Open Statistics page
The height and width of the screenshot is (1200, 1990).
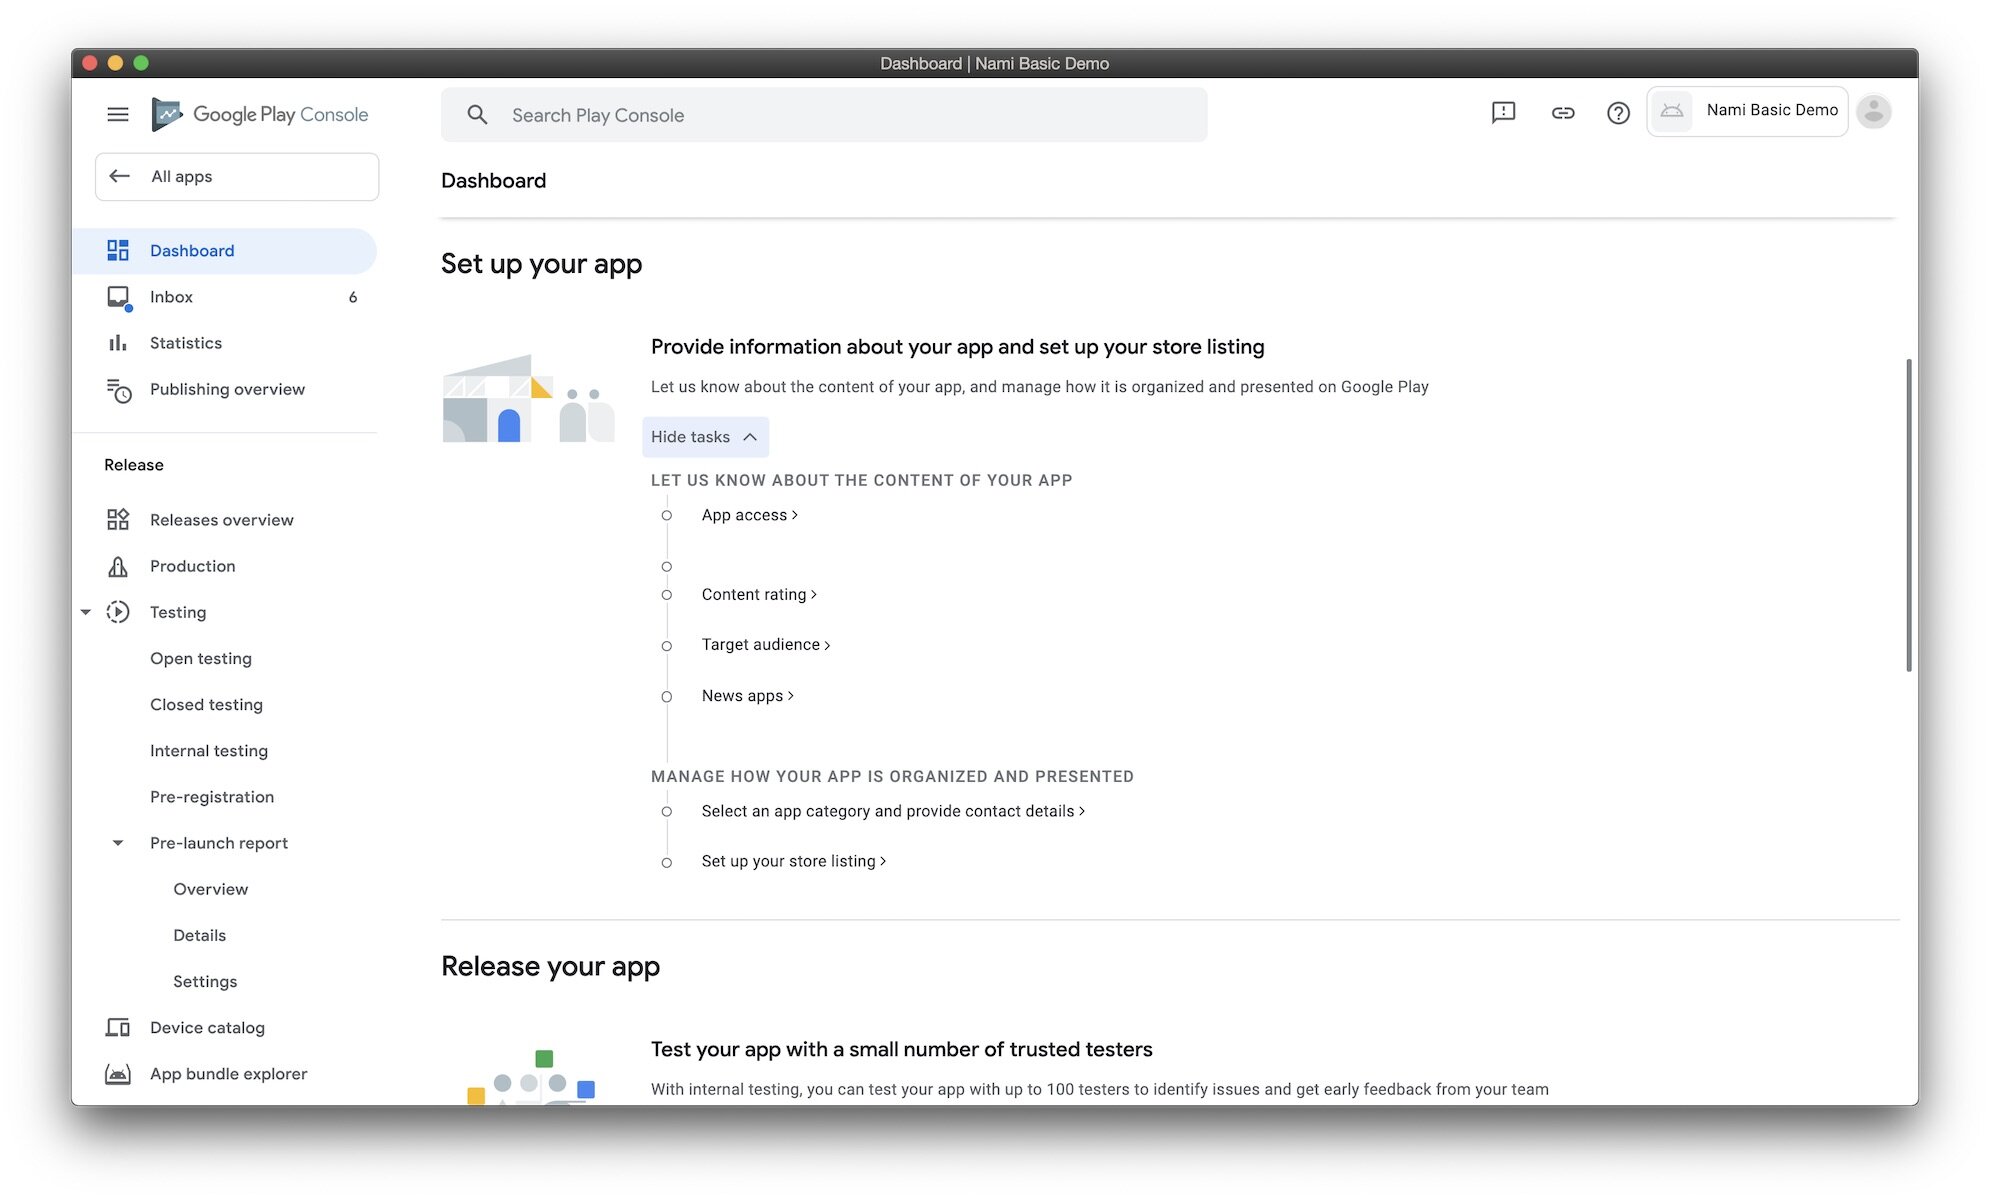(x=224, y=343)
